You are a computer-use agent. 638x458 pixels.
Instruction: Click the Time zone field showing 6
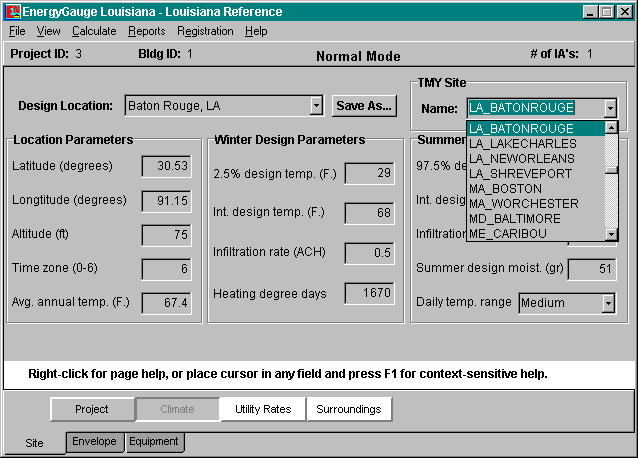click(166, 269)
